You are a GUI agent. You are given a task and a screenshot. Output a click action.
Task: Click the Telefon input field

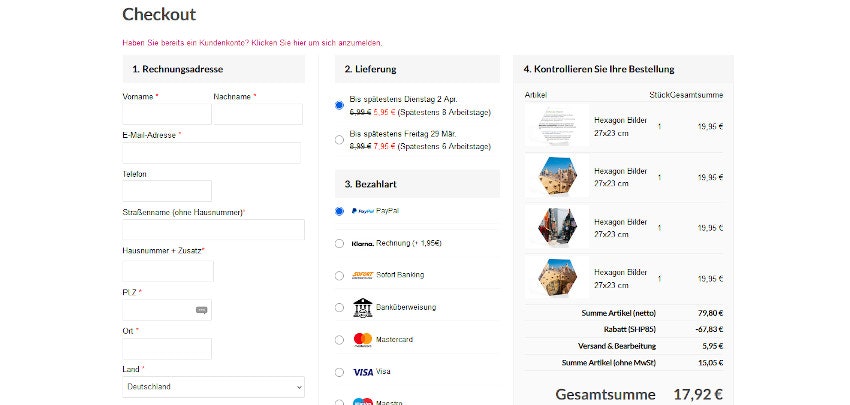click(x=166, y=191)
